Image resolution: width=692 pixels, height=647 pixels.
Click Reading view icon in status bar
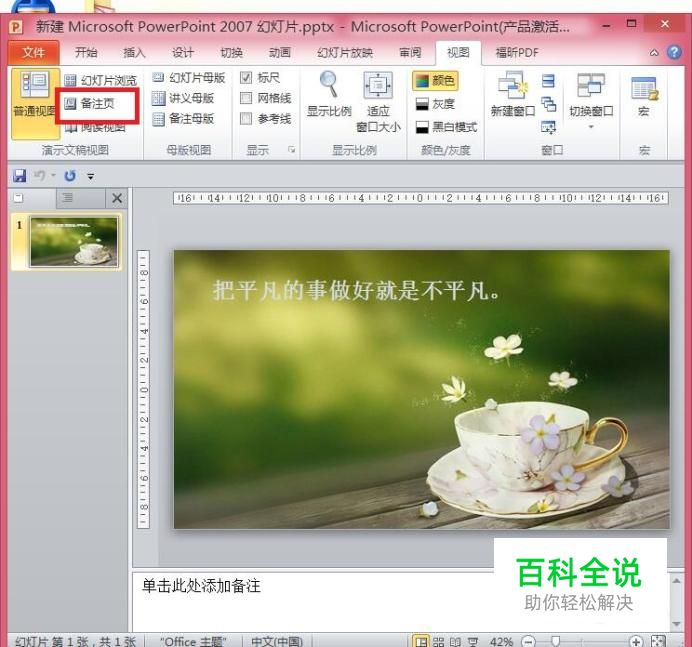point(455,641)
